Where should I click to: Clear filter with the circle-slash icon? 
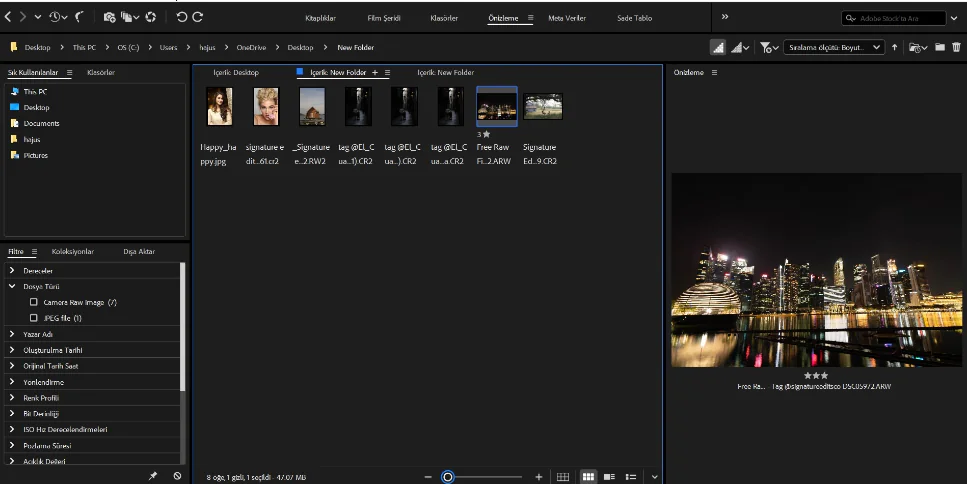177,476
